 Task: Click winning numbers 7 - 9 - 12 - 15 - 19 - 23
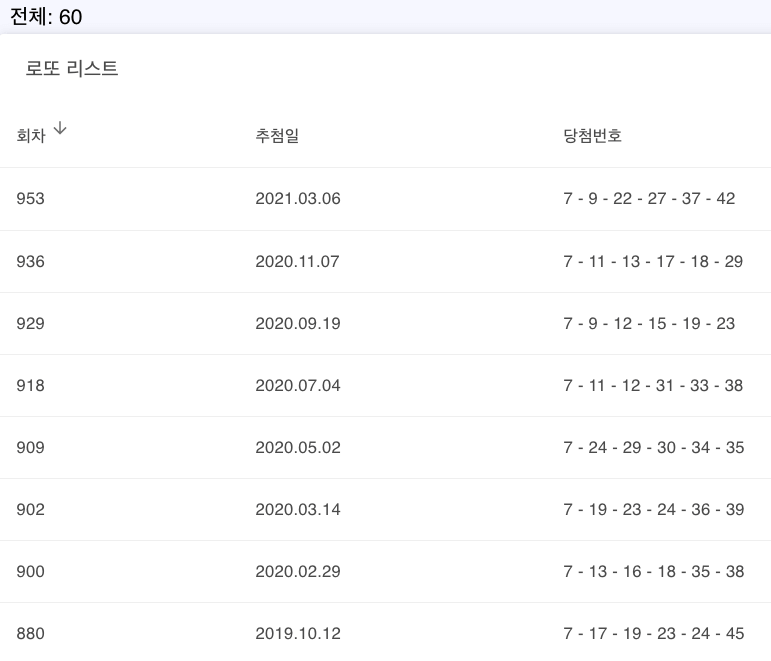(x=649, y=323)
